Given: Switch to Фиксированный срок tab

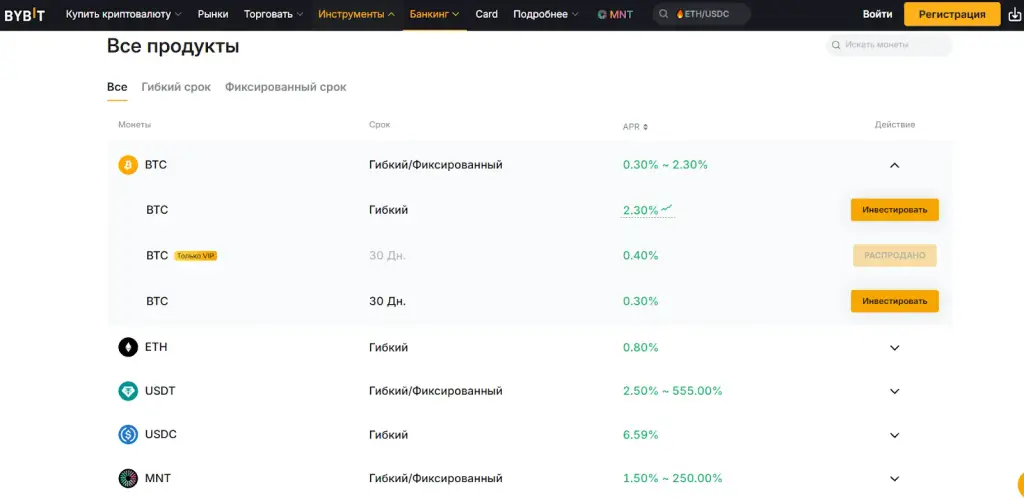Looking at the screenshot, I should point(285,87).
